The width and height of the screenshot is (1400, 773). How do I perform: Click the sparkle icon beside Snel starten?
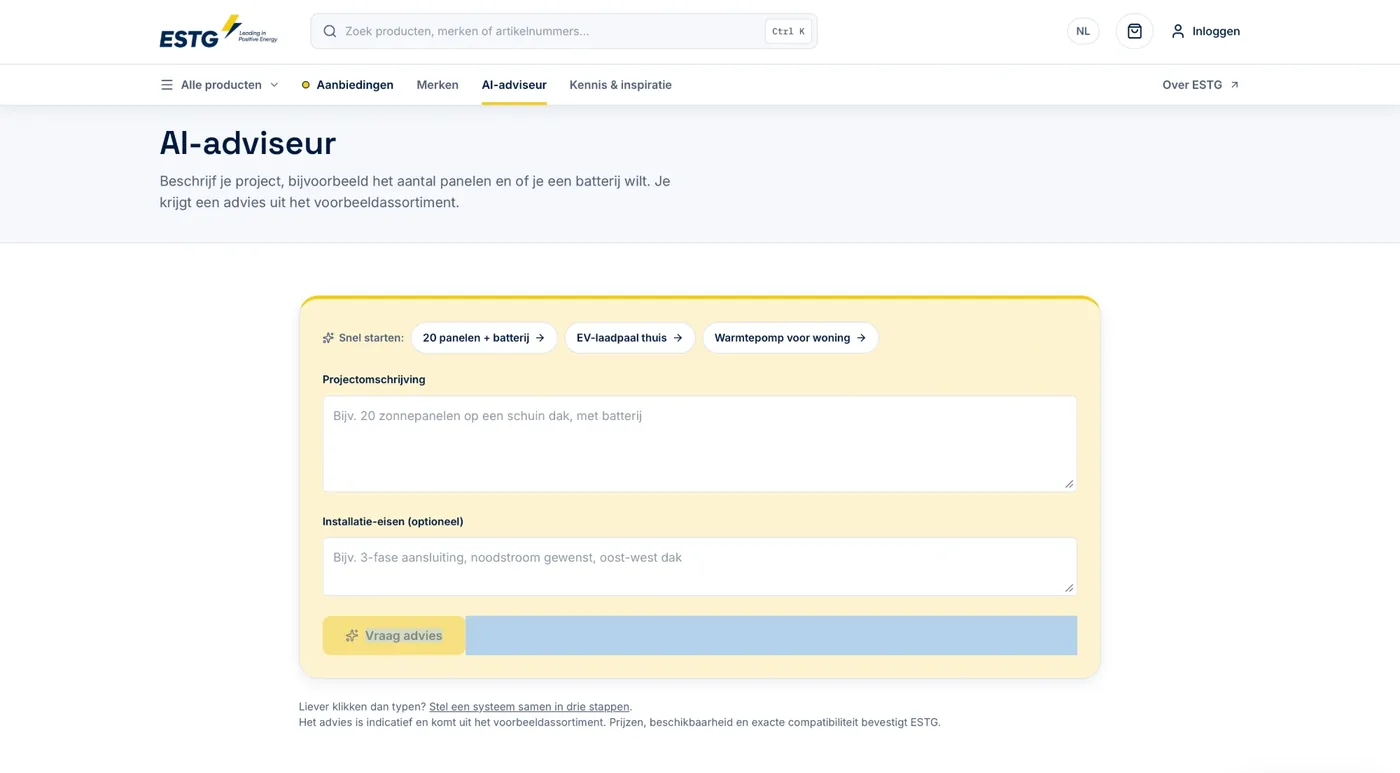tap(328, 338)
